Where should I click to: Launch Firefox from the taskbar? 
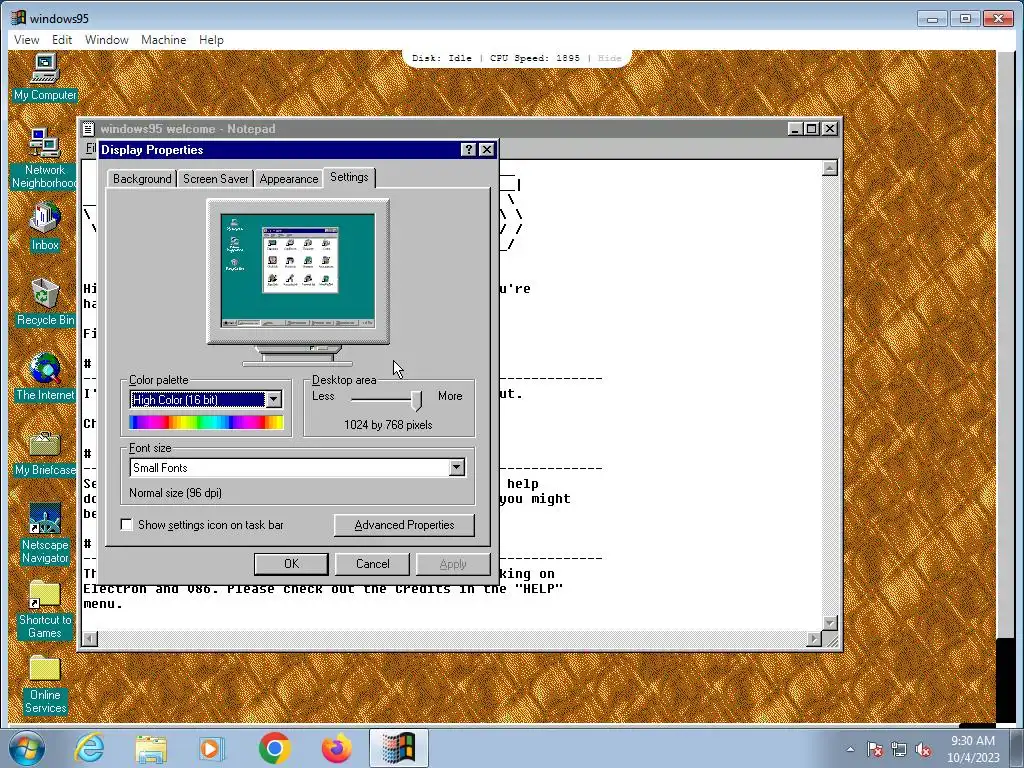336,748
